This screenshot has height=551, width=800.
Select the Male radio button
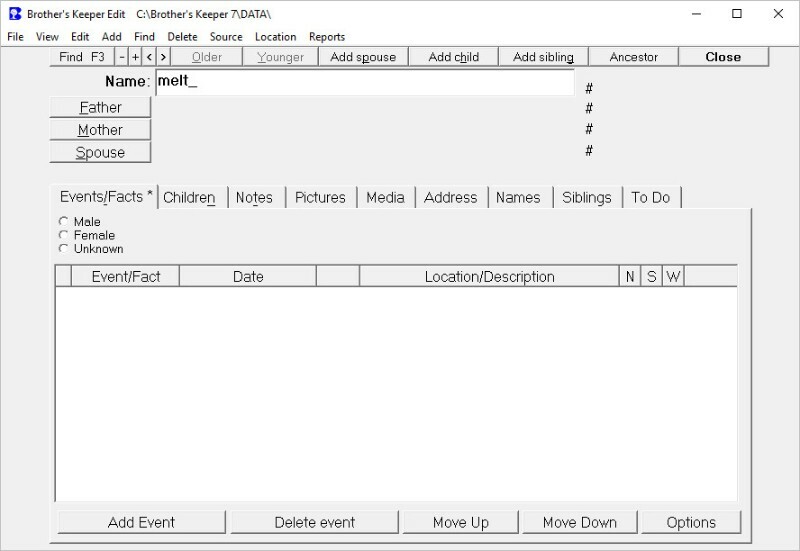coord(64,222)
